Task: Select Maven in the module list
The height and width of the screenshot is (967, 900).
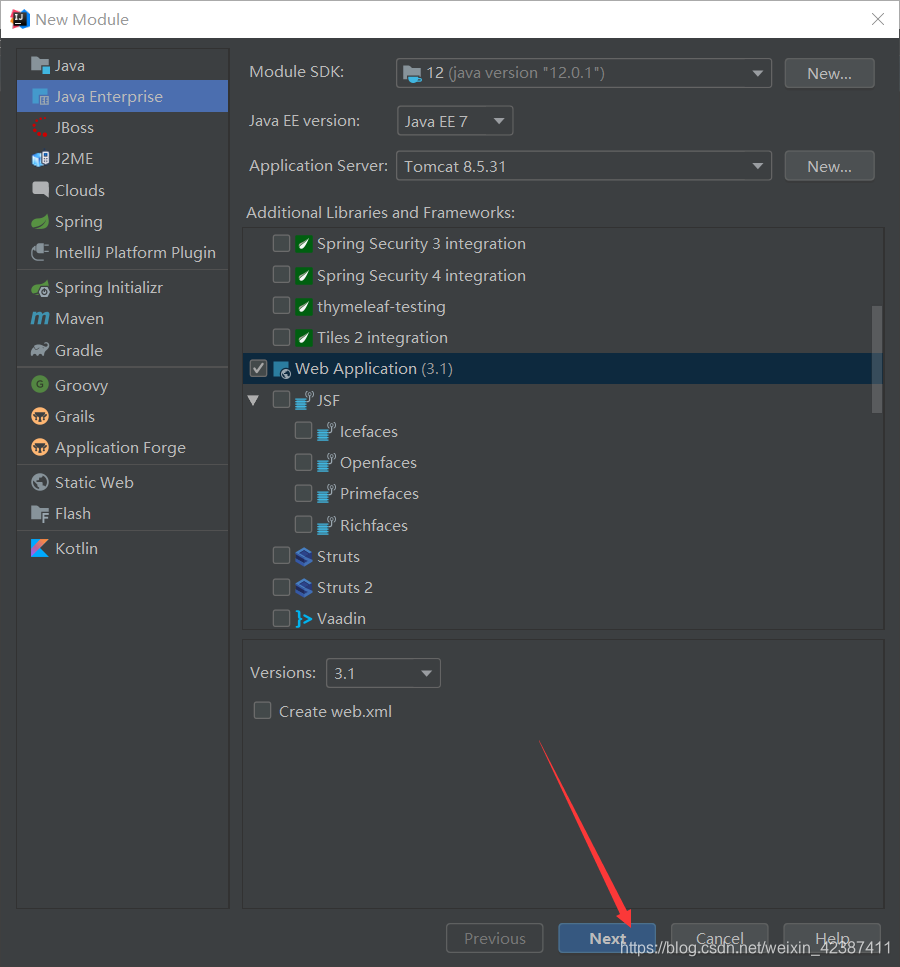Action: [123, 318]
